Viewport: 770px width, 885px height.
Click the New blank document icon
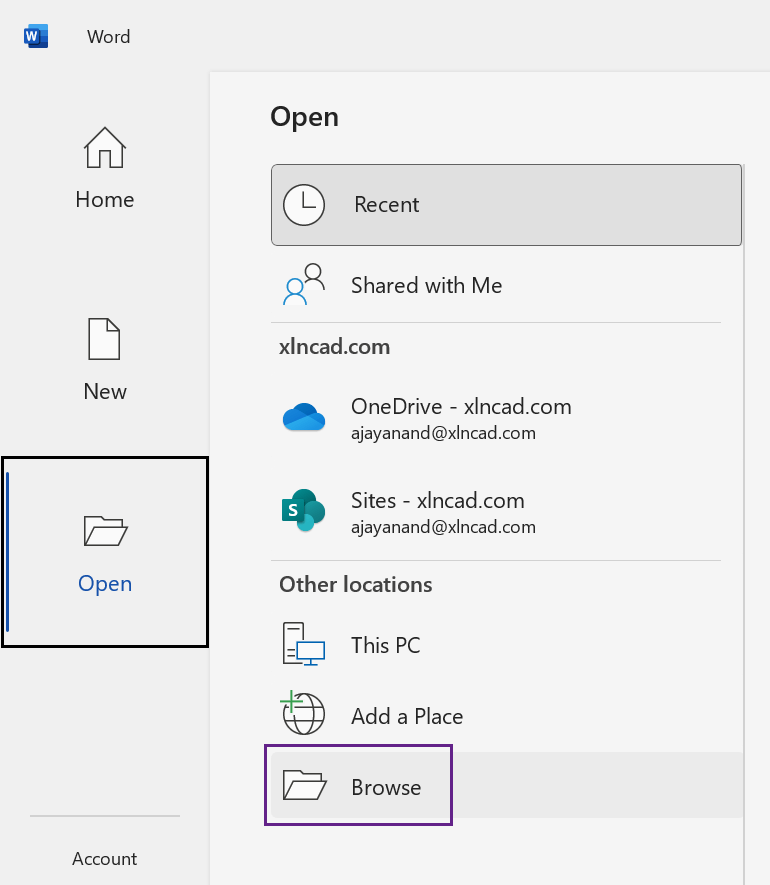[104, 339]
